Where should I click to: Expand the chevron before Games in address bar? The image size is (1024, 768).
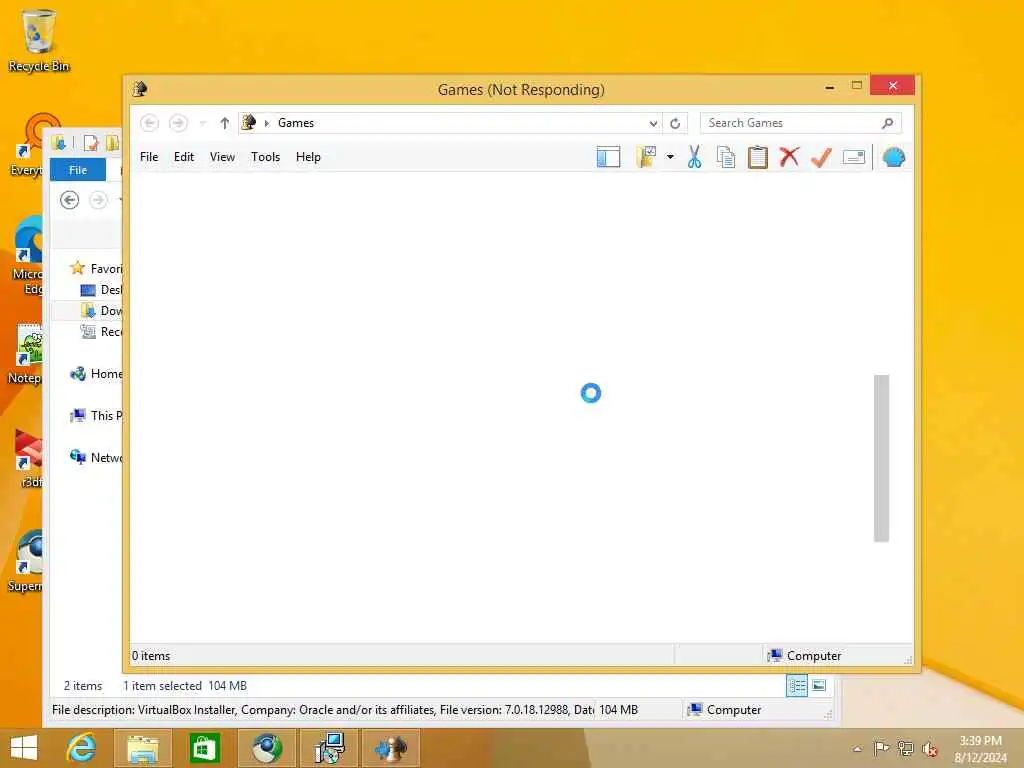pyautogui.click(x=266, y=123)
